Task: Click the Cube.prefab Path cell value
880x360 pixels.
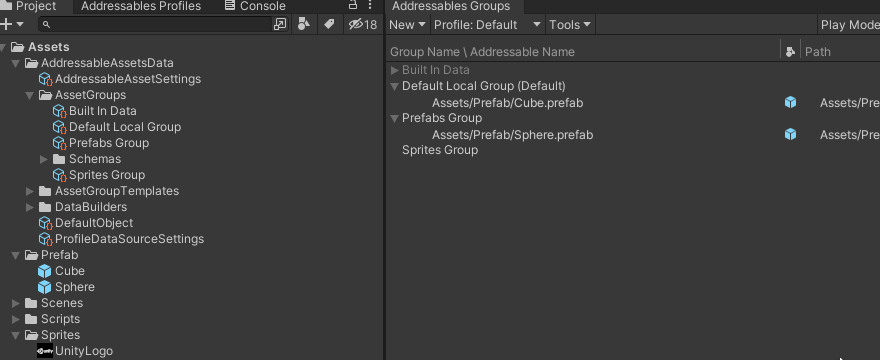Action: tap(850, 103)
